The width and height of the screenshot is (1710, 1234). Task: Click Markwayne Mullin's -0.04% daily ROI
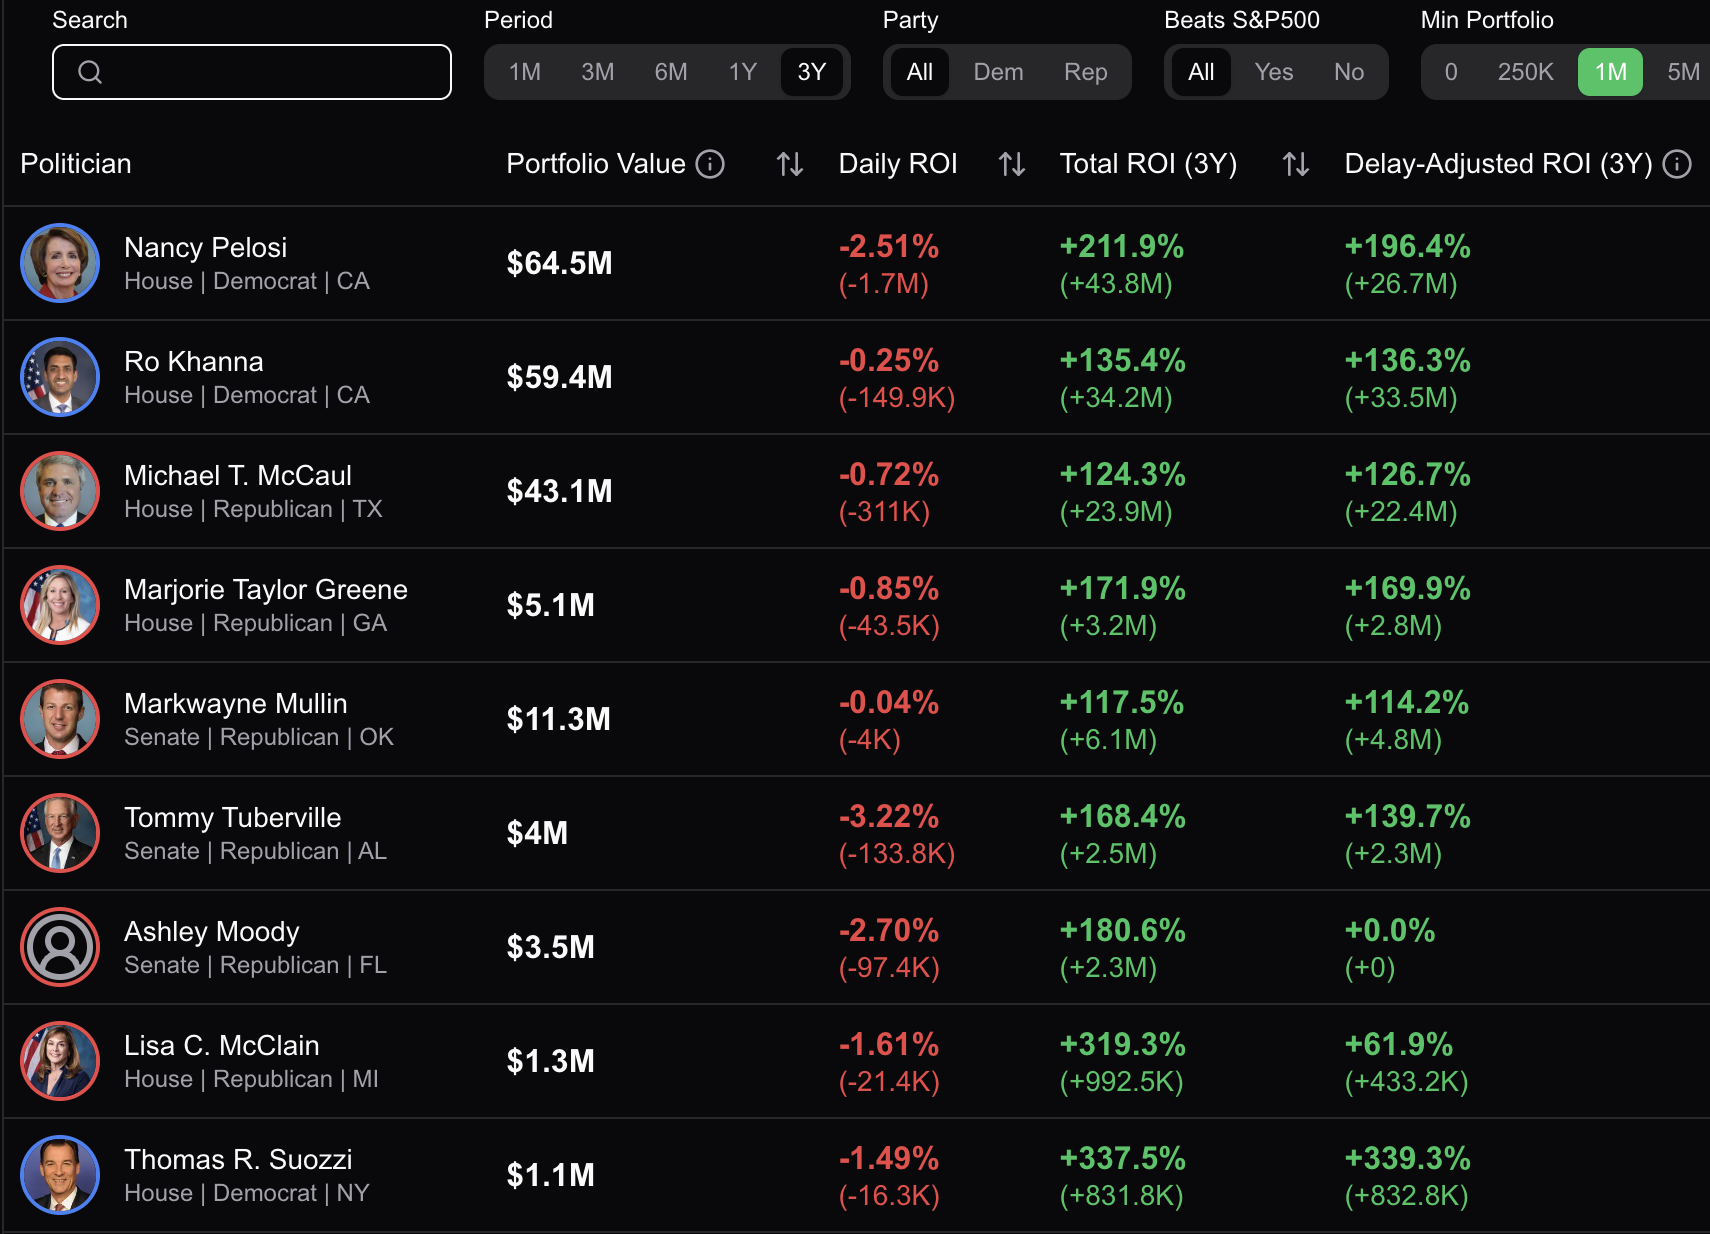tap(889, 702)
